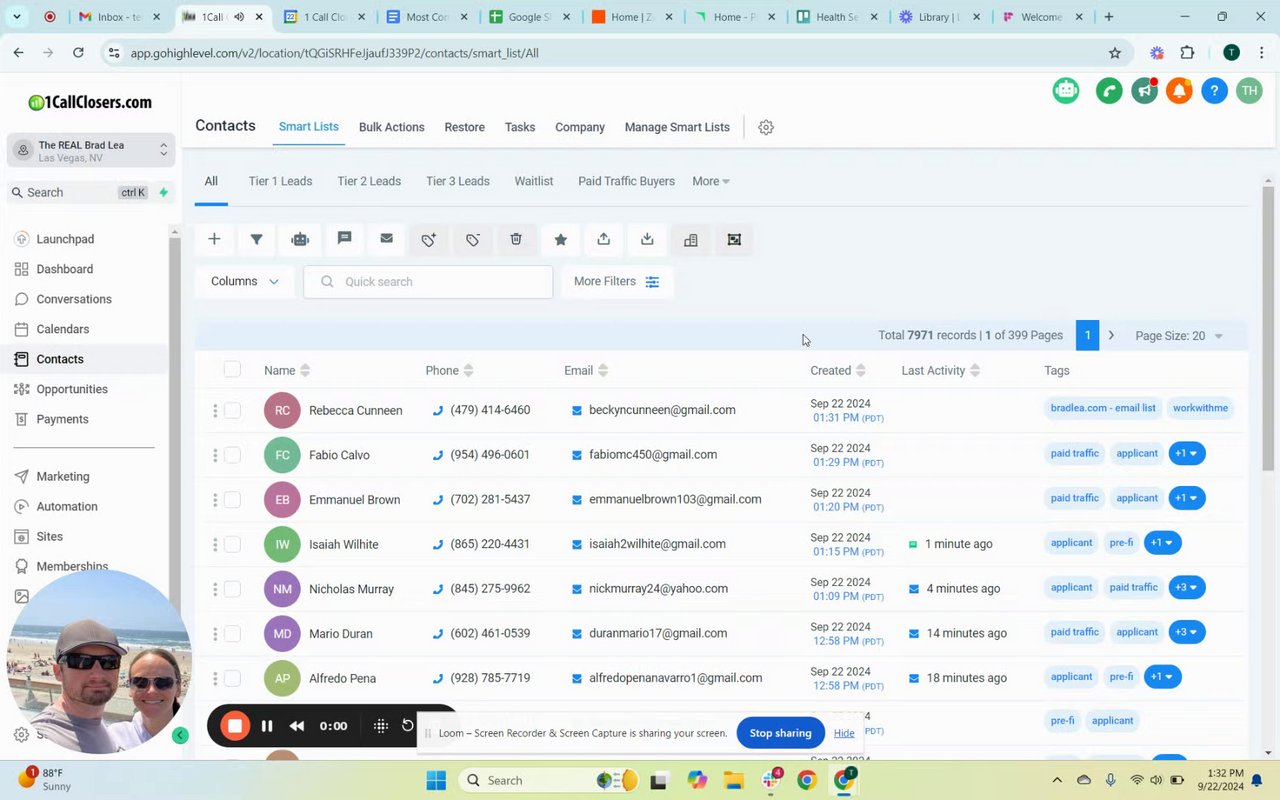The image size is (1280, 800).
Task: Open the Columns dropdown
Action: [245, 282]
